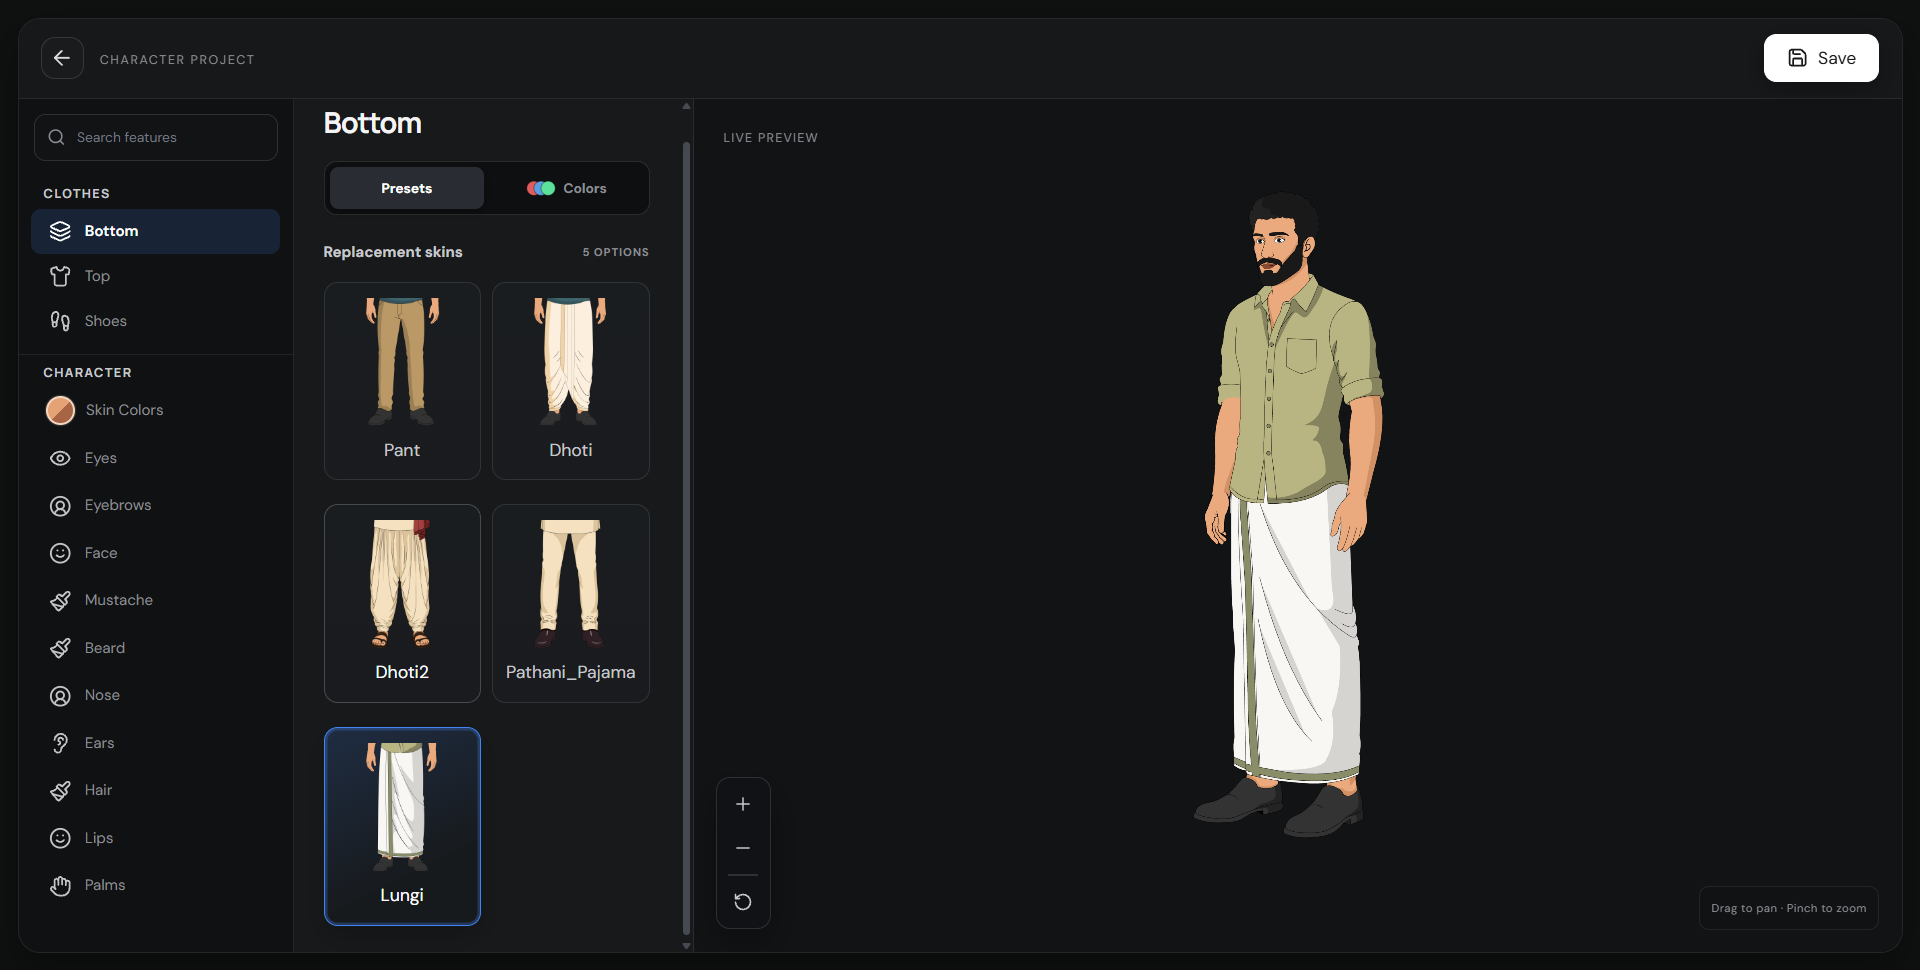
Task: Click the Face smiley icon
Action: [60, 553]
